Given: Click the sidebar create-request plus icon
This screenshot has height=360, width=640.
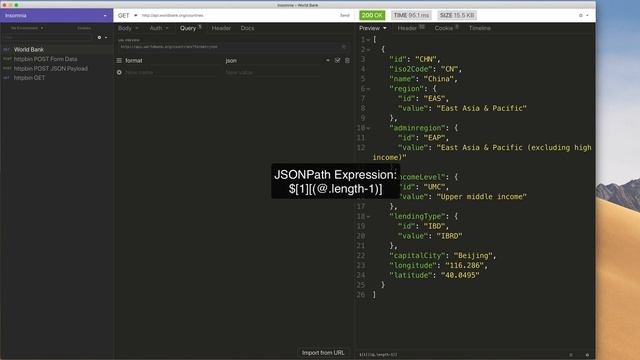Looking at the screenshot, I should click(x=99, y=38).
